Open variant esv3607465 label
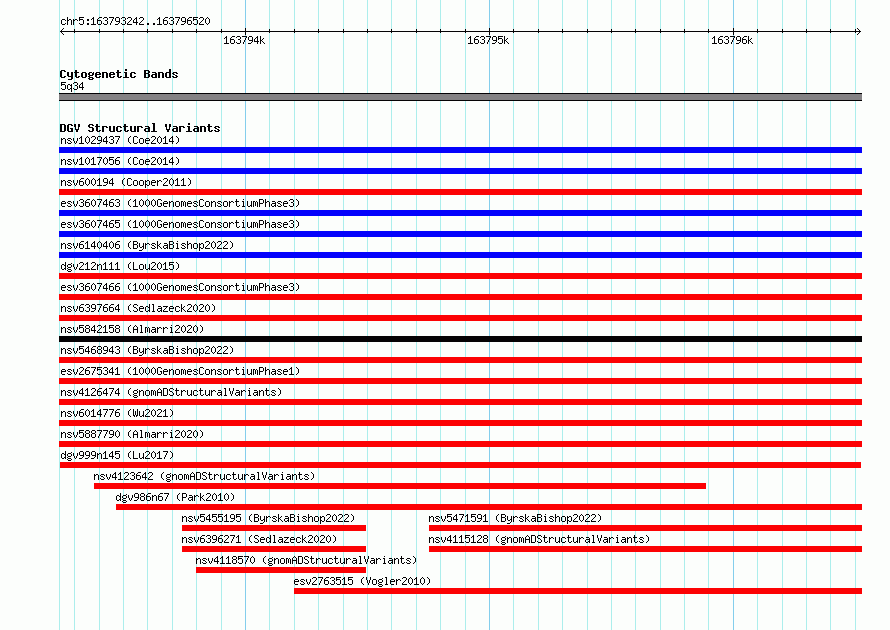The width and height of the screenshot is (890, 630). 180,224
